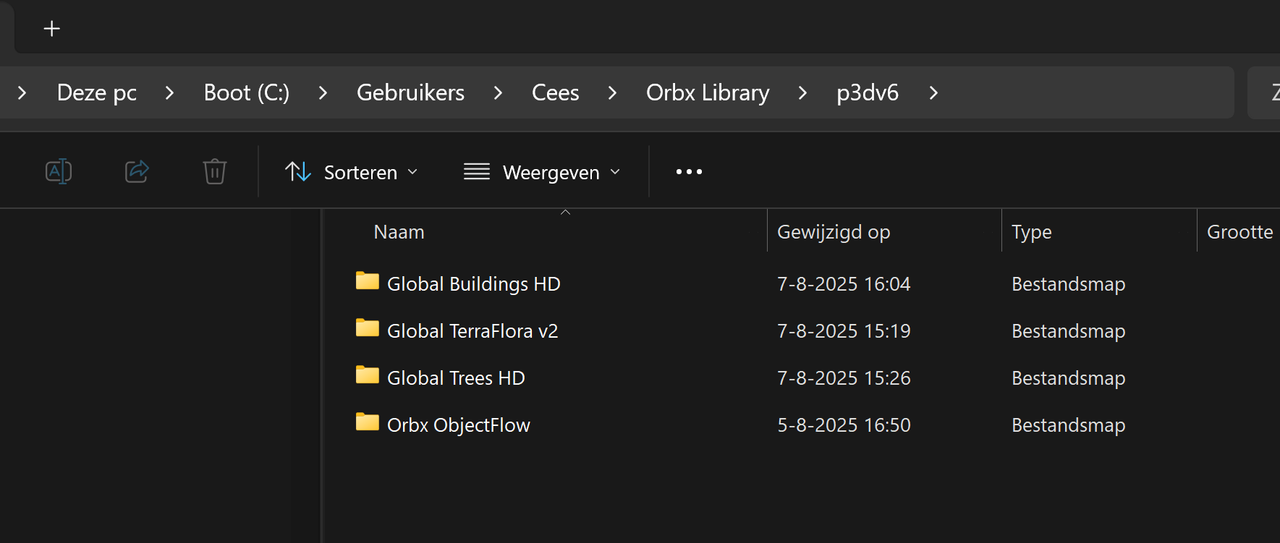Open the Weergeven dropdown menu

pyautogui.click(x=542, y=172)
